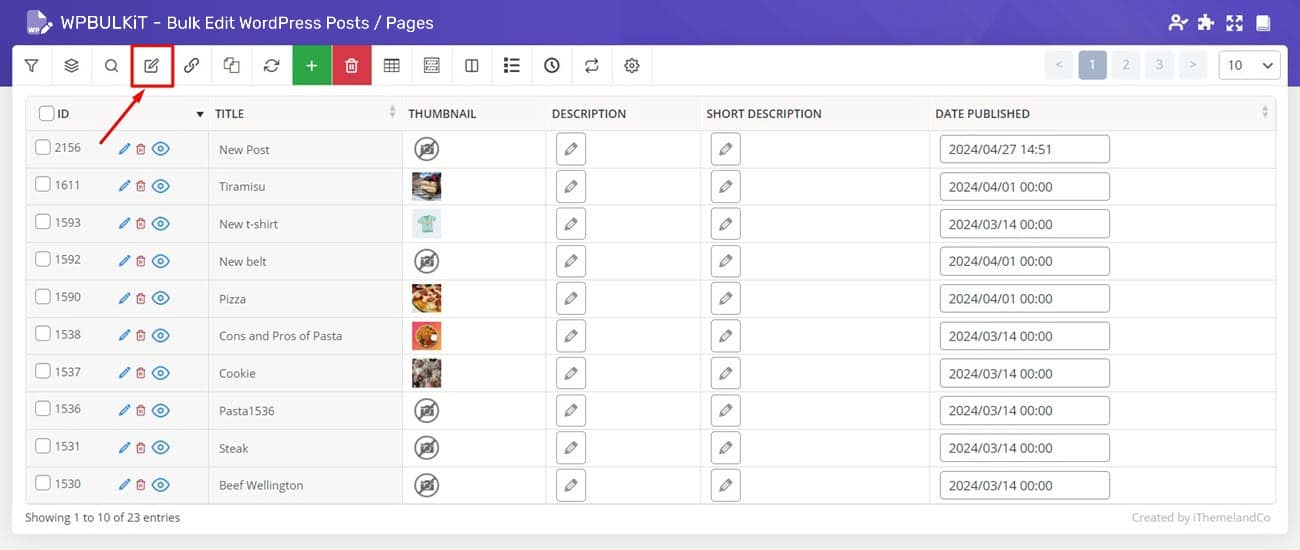Add new post with green plus button
Viewport: 1300px width, 550px height.
coord(312,66)
